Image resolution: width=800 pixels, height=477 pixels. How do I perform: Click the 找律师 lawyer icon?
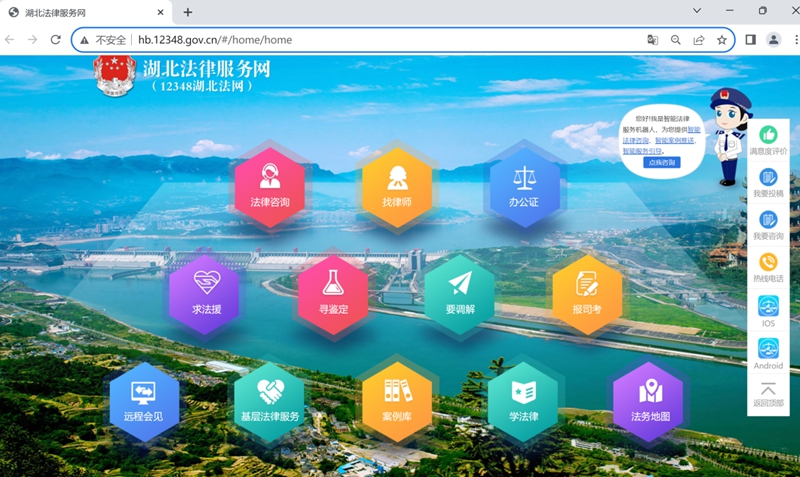pyautogui.click(x=397, y=185)
